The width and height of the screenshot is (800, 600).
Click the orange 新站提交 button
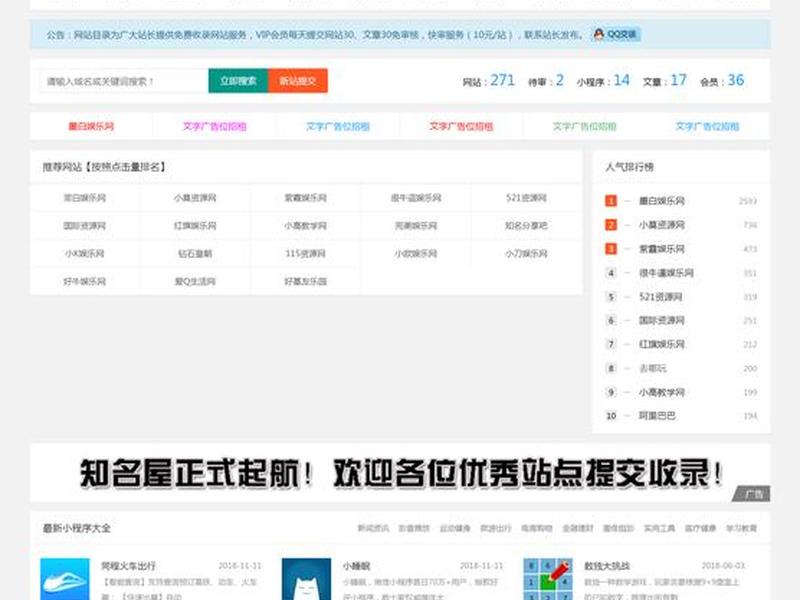298,81
